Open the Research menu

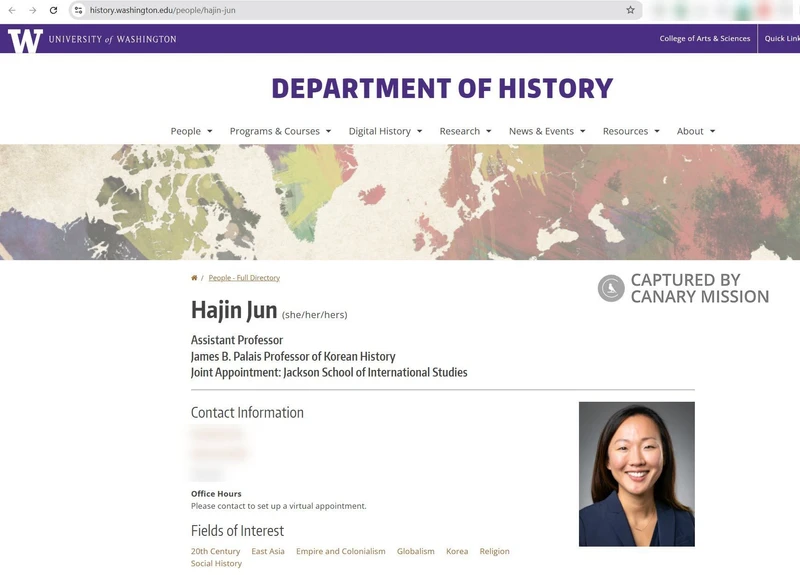[465, 131]
